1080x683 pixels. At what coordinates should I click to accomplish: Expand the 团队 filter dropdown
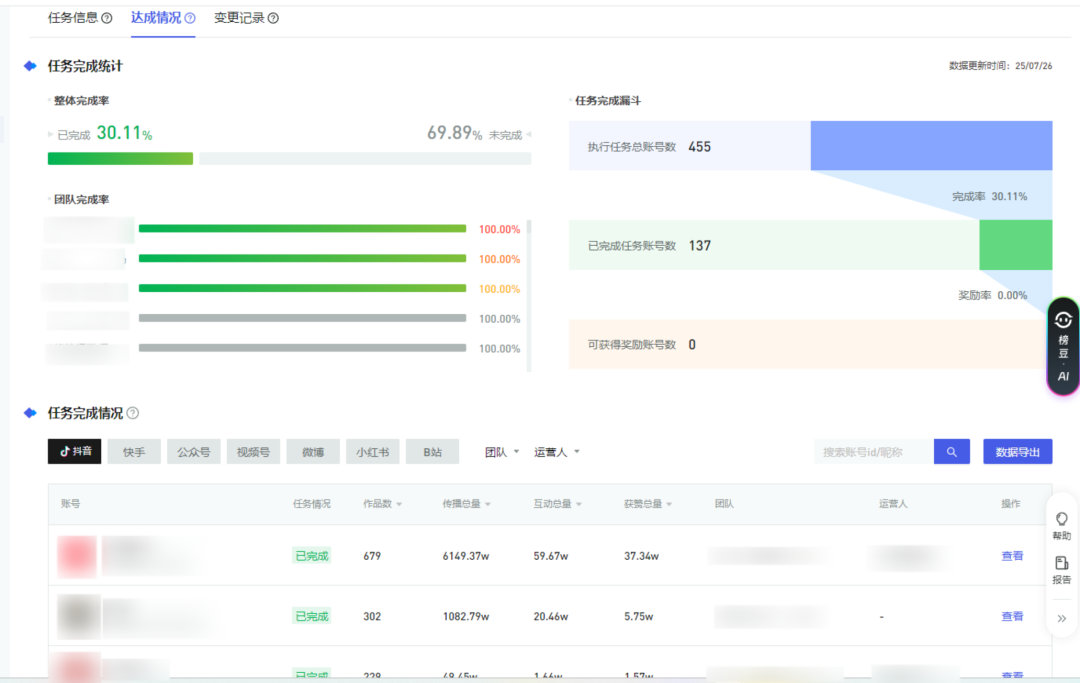(502, 452)
